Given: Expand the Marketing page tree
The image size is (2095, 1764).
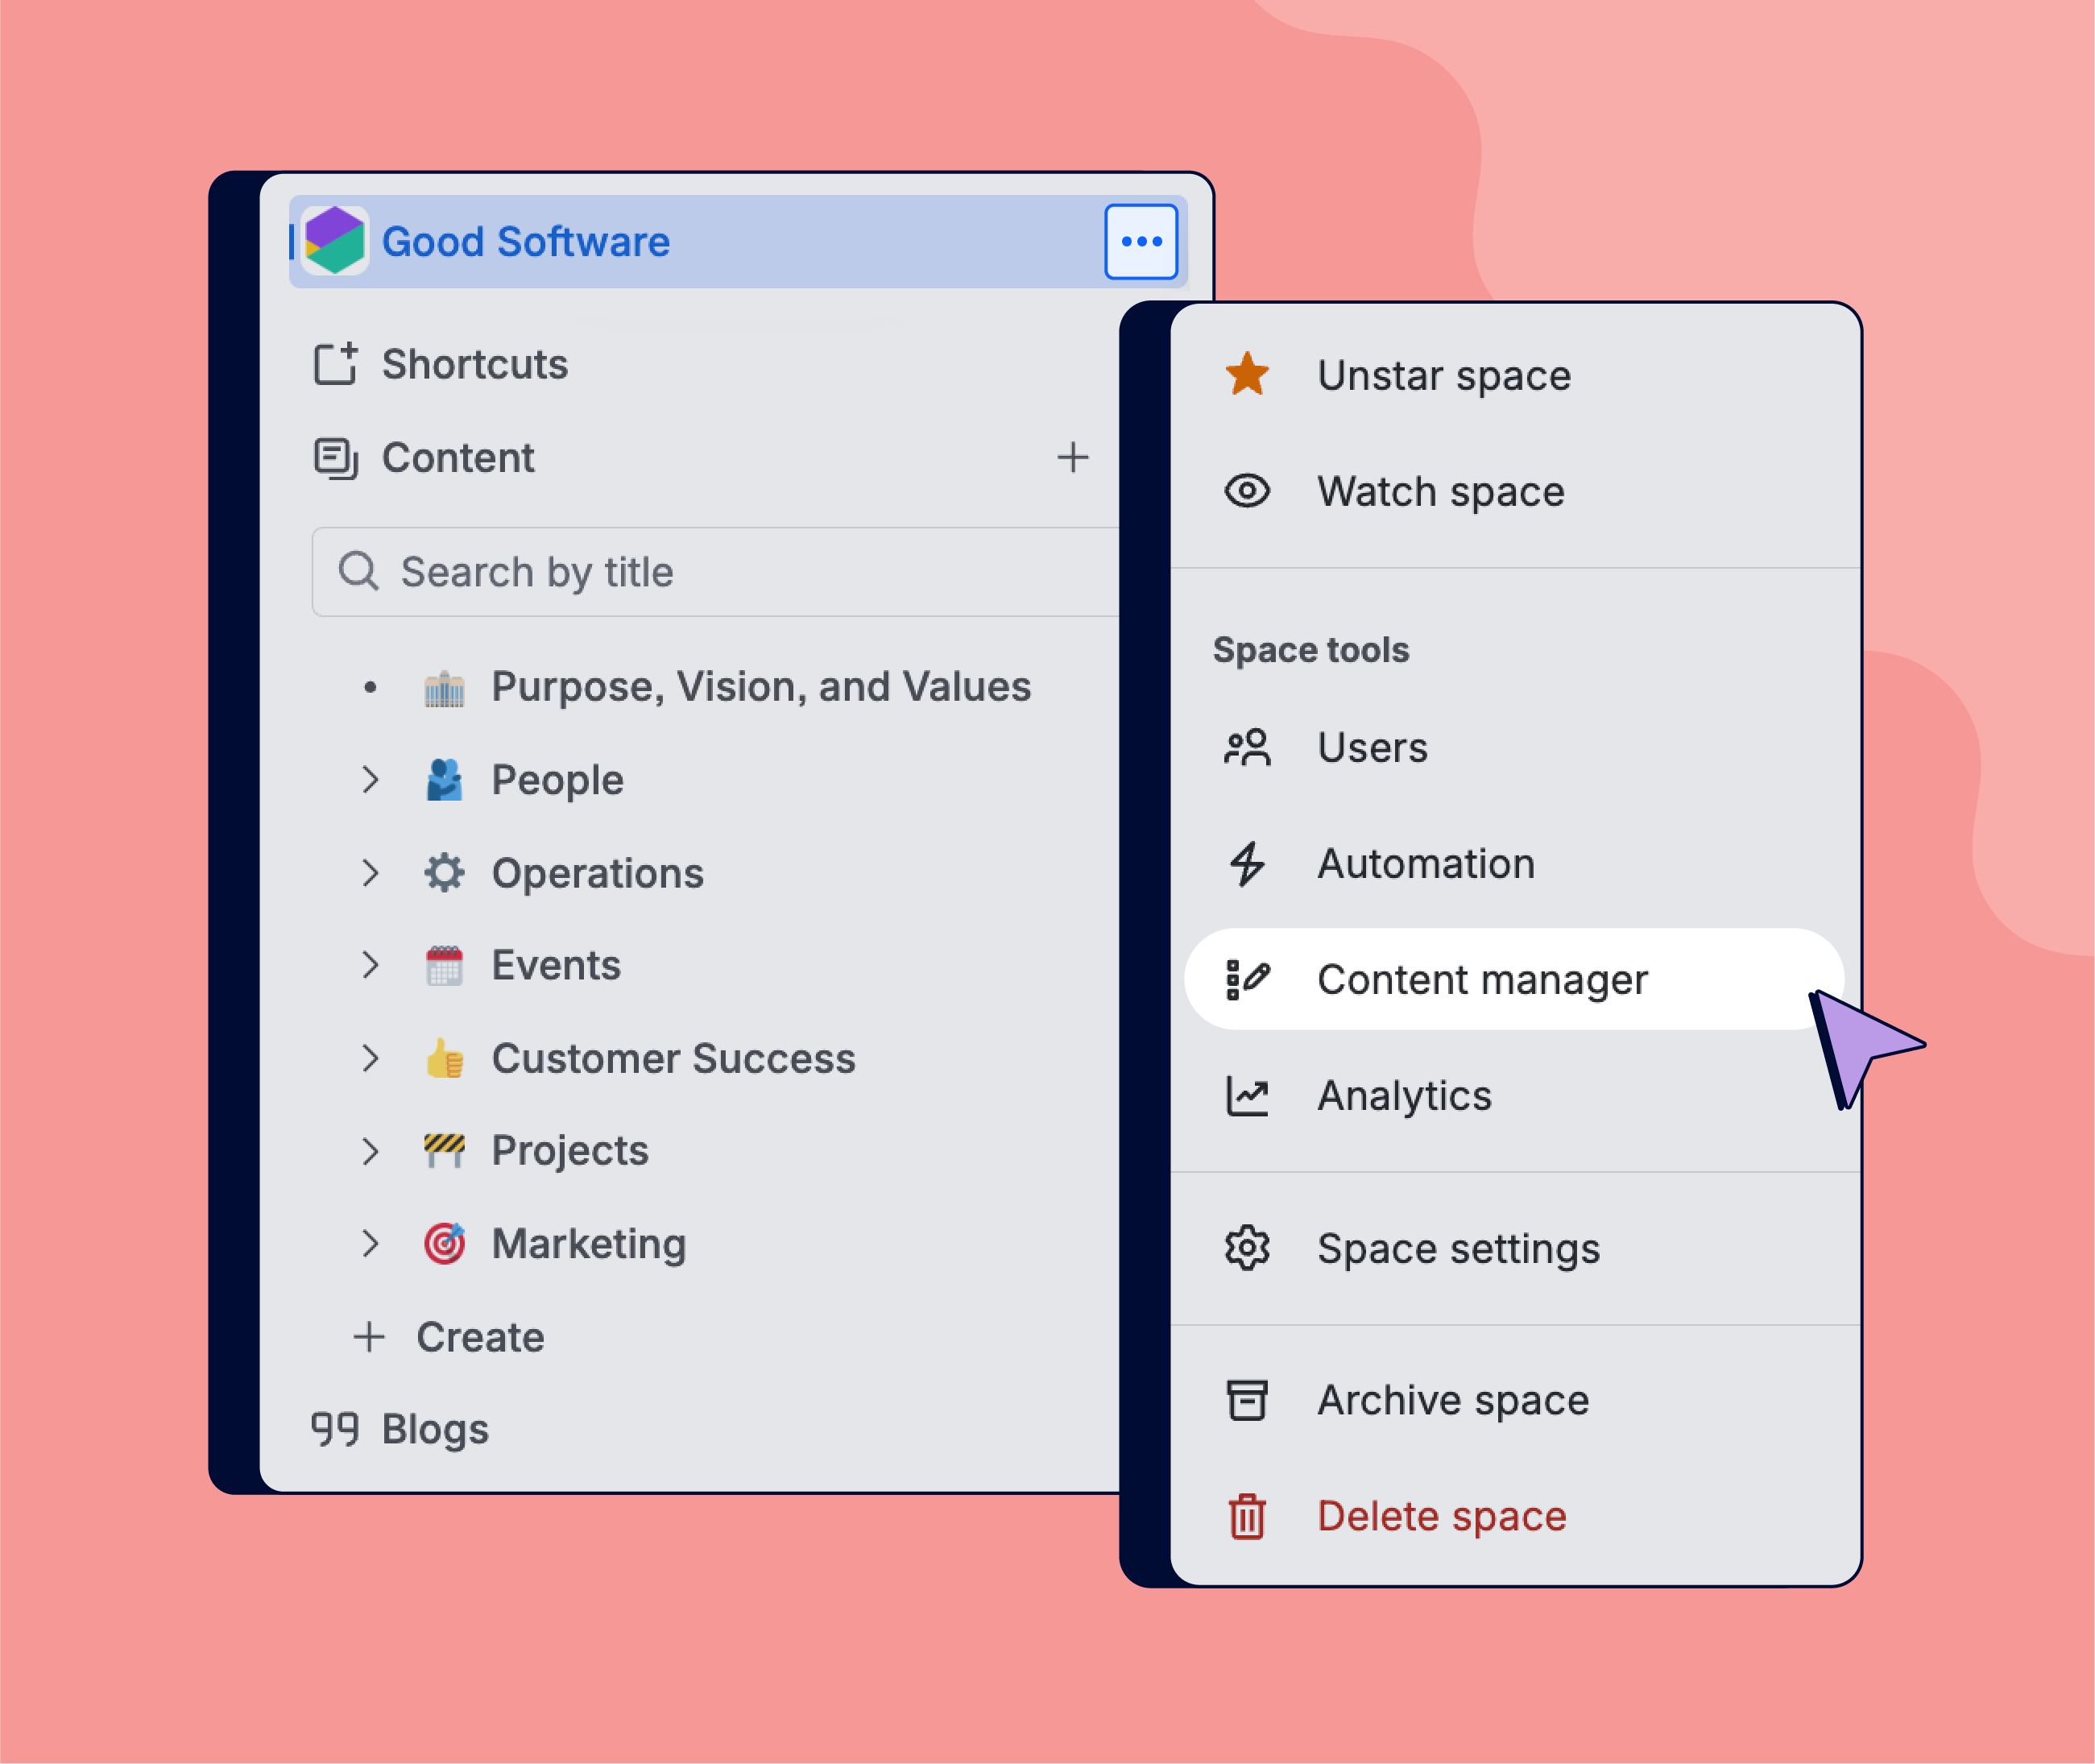Looking at the screenshot, I should click(370, 1243).
